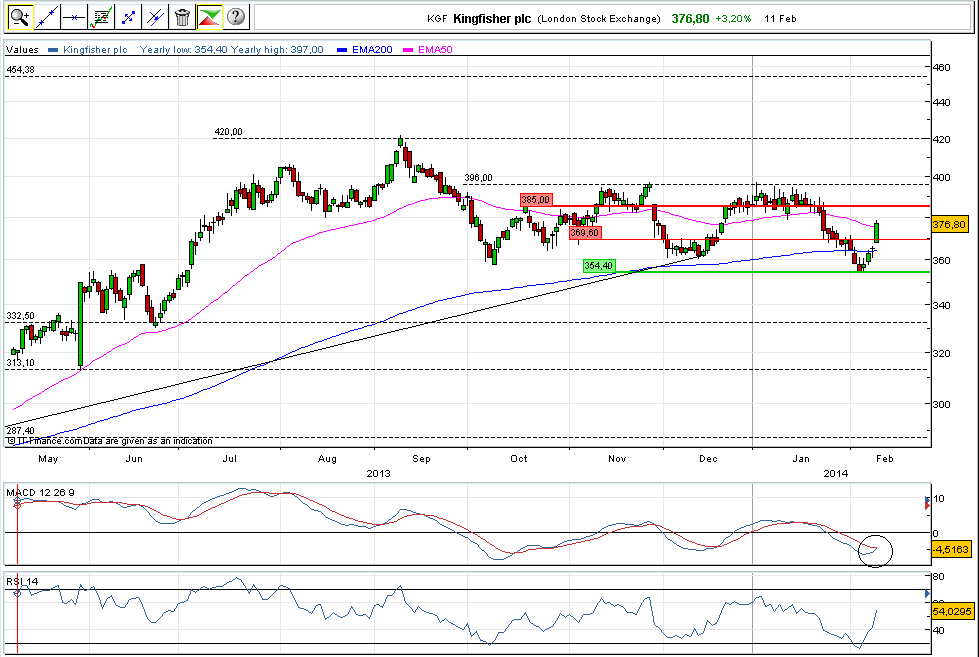
Task: Click the '54,0295' RSI value tag
Action: [x=952, y=611]
